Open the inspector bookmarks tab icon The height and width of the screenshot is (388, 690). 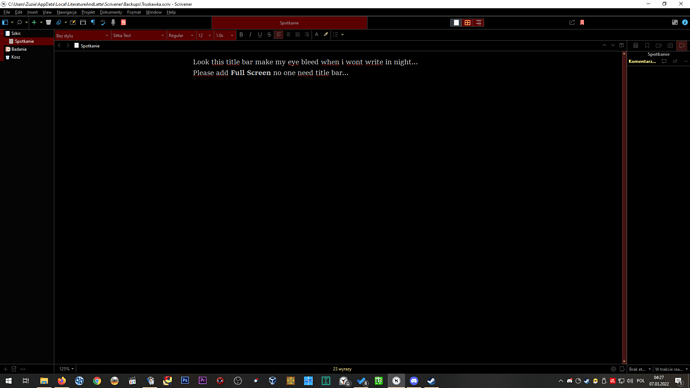pyautogui.click(x=647, y=46)
